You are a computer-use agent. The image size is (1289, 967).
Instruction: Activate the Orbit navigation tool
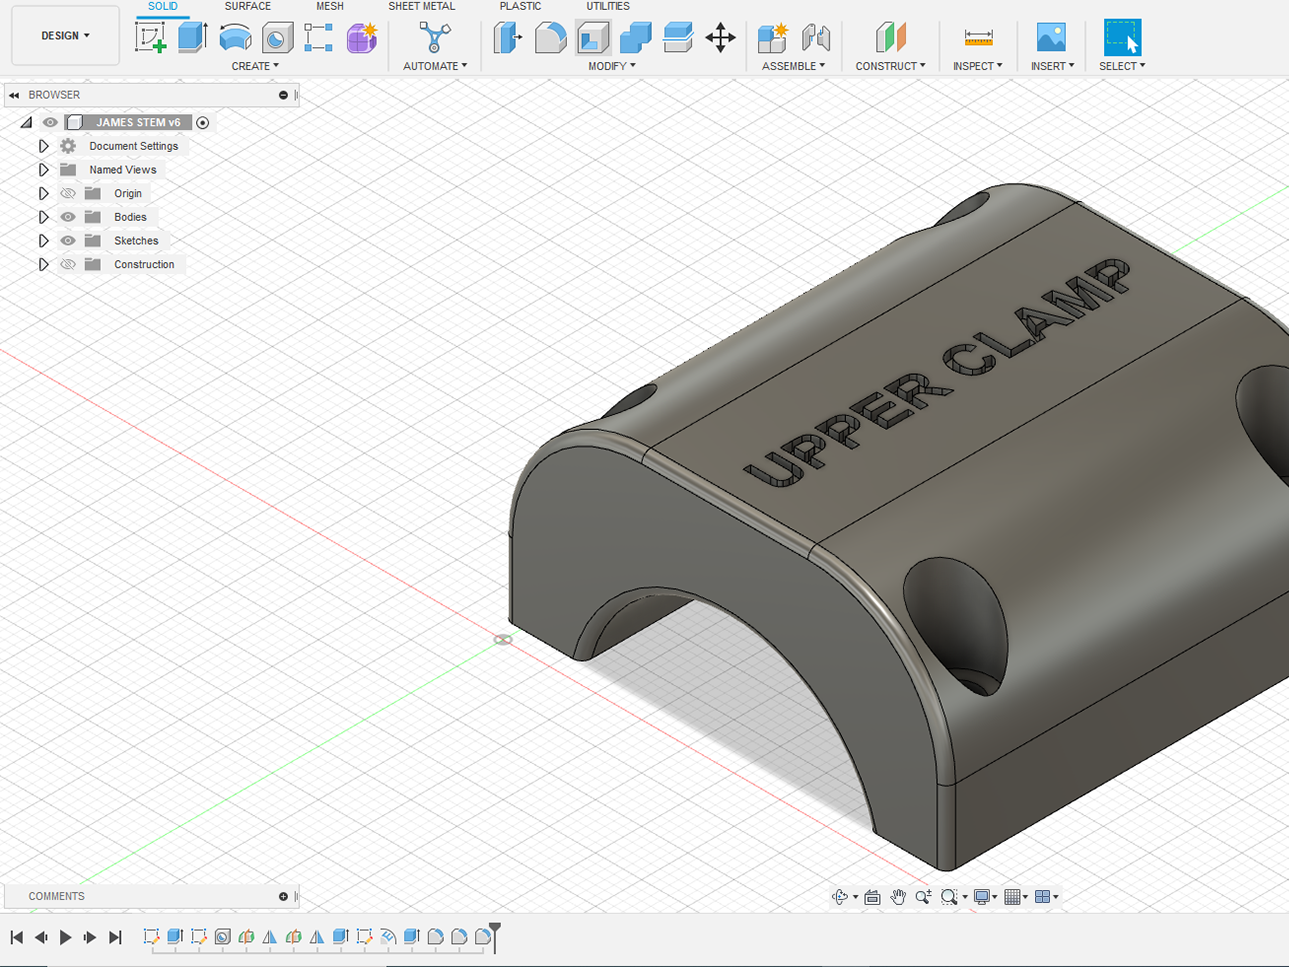coord(840,897)
